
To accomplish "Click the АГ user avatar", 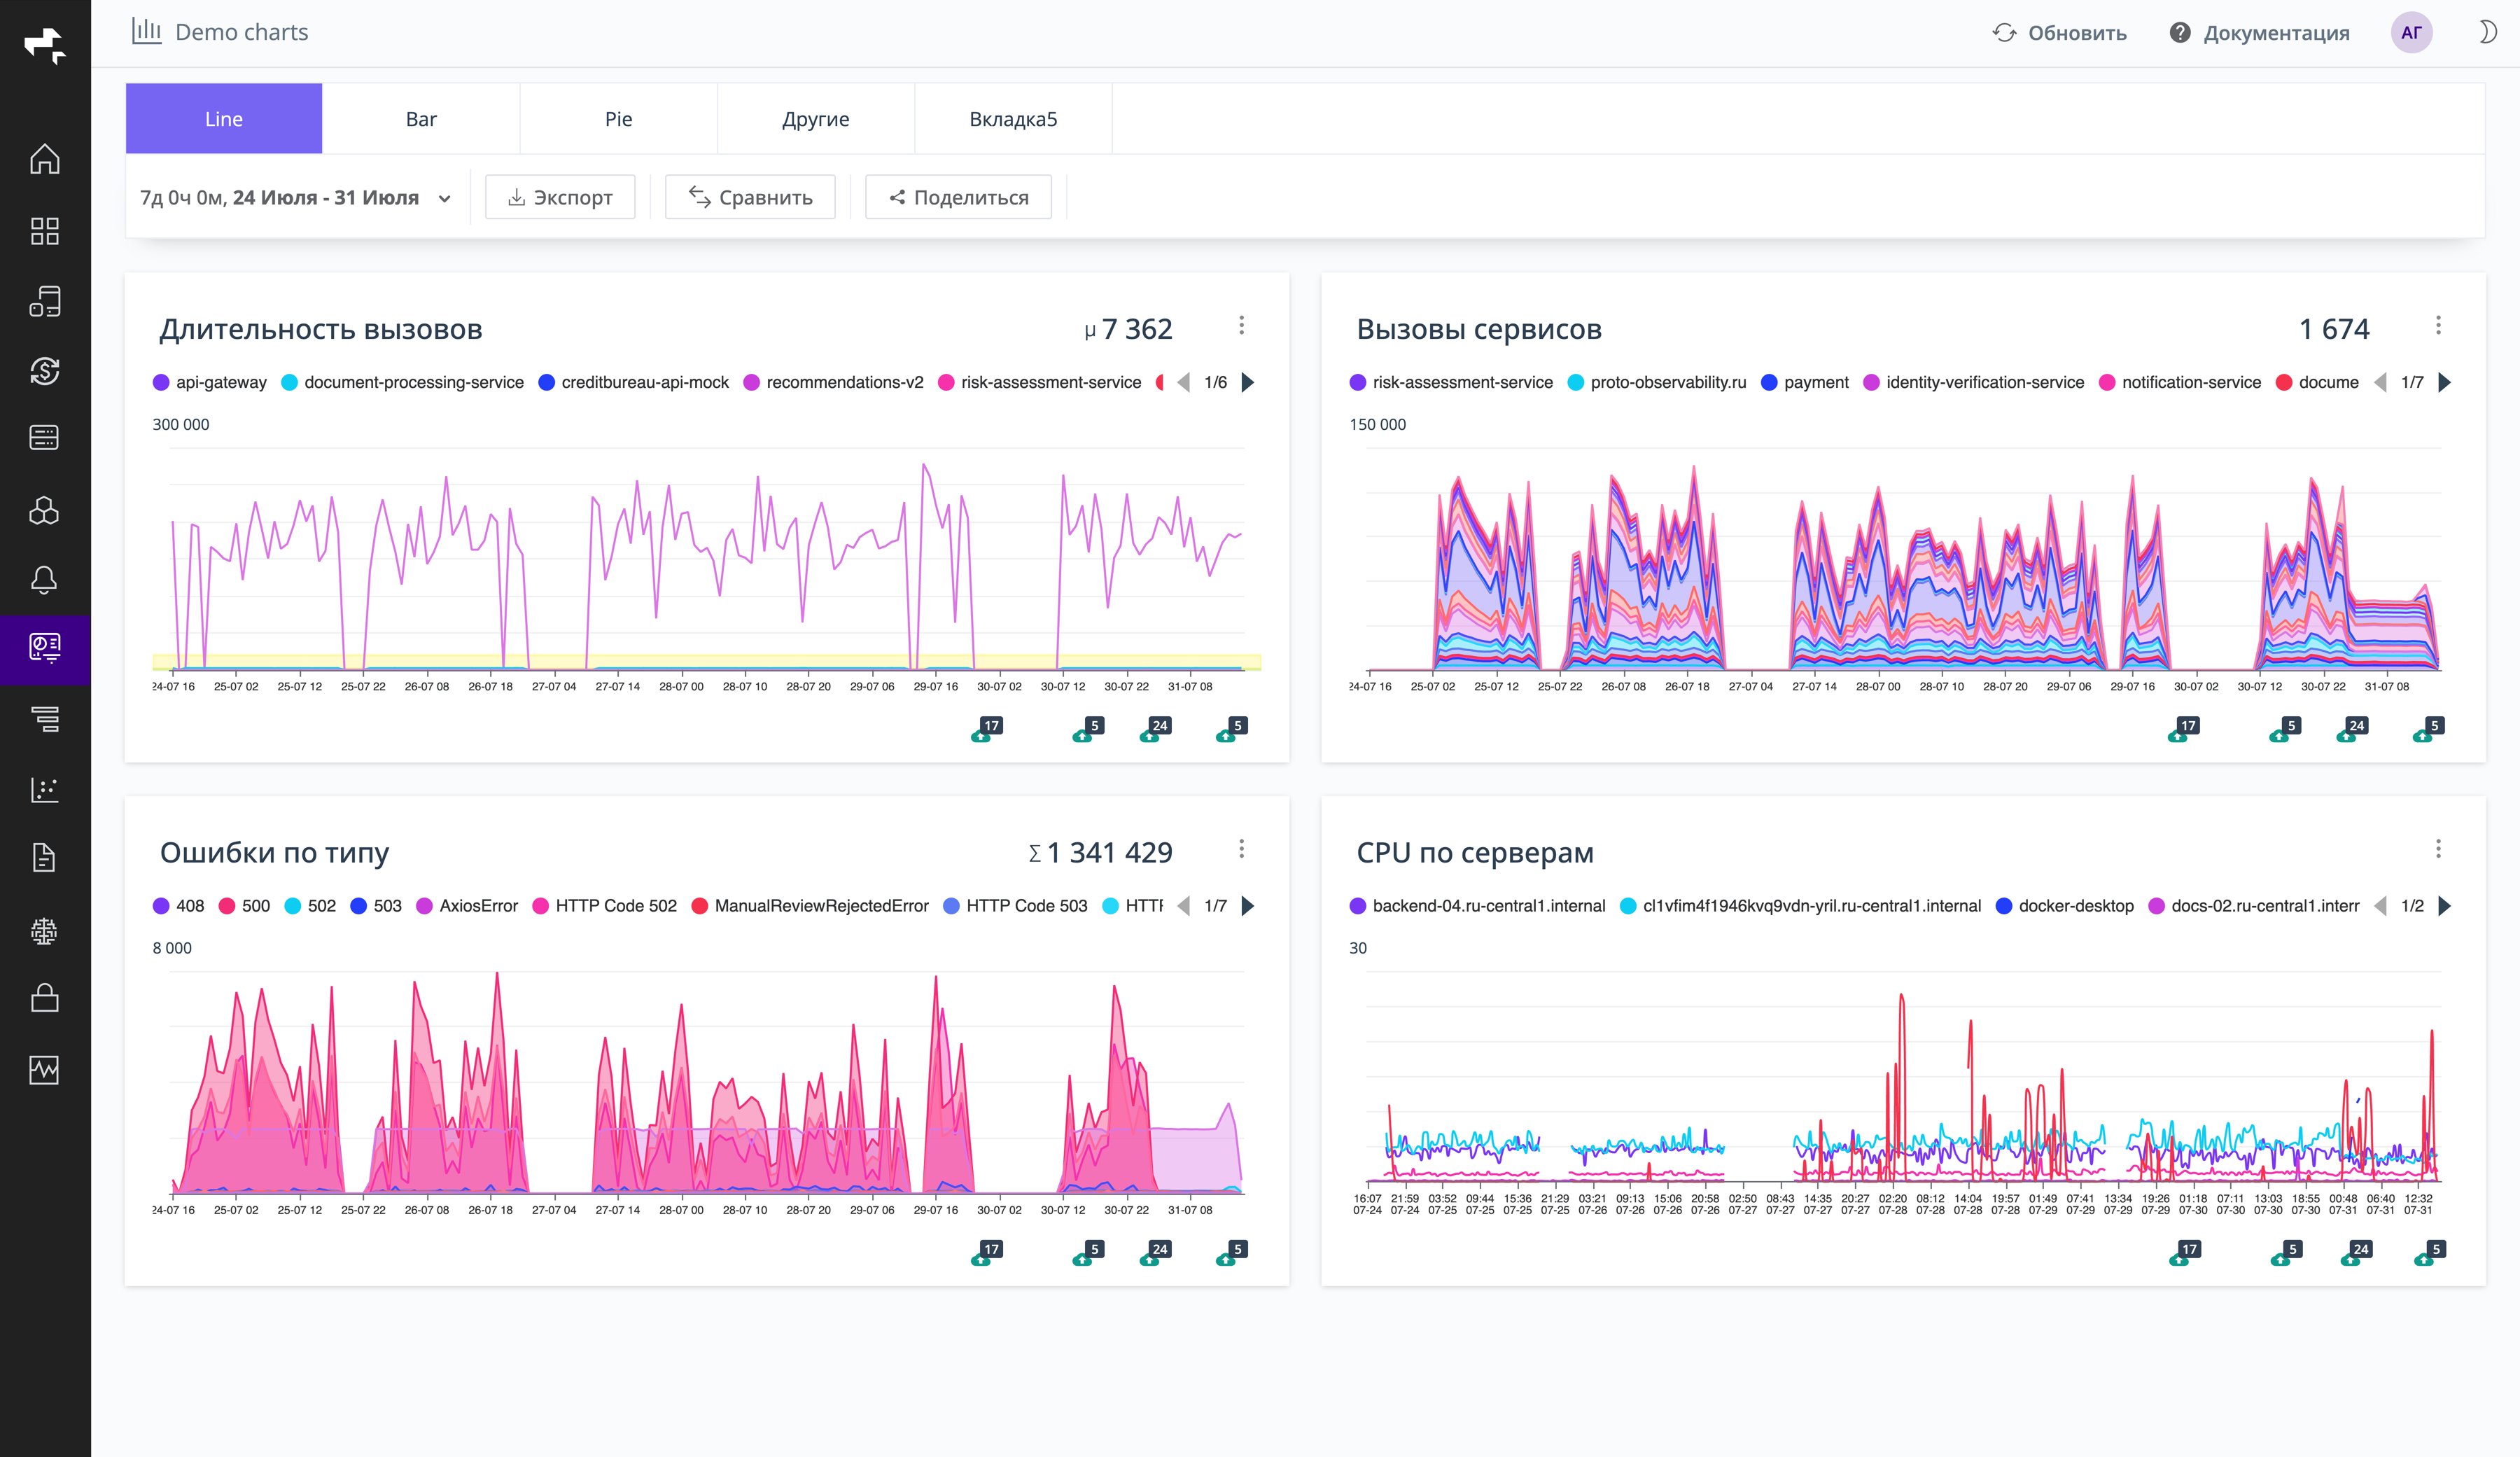I will pyautogui.click(x=2411, y=32).
